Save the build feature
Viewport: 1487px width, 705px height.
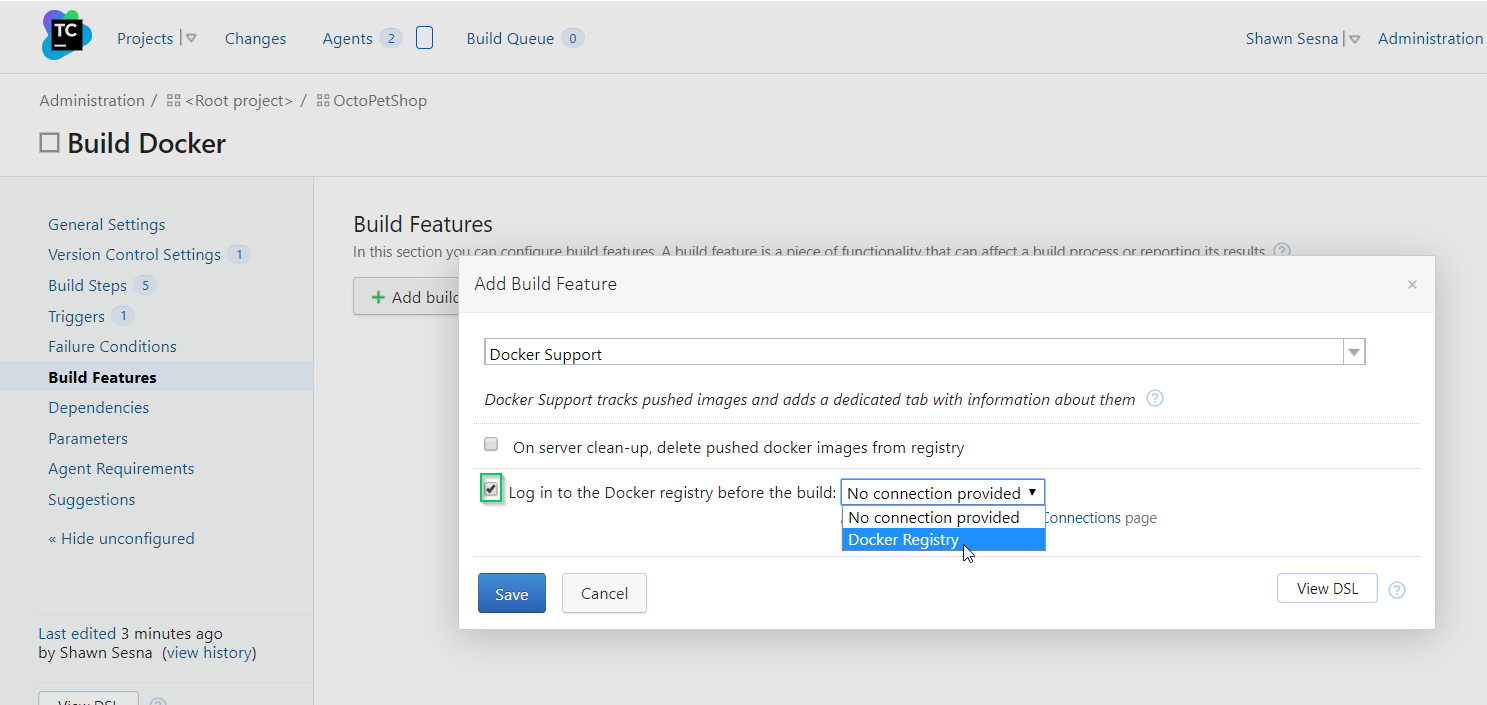pyautogui.click(x=512, y=593)
